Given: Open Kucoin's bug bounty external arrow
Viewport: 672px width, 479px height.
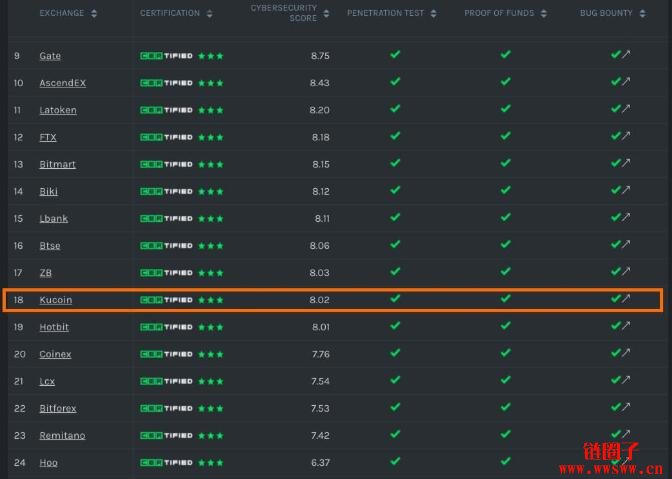Looking at the screenshot, I should tap(626, 298).
